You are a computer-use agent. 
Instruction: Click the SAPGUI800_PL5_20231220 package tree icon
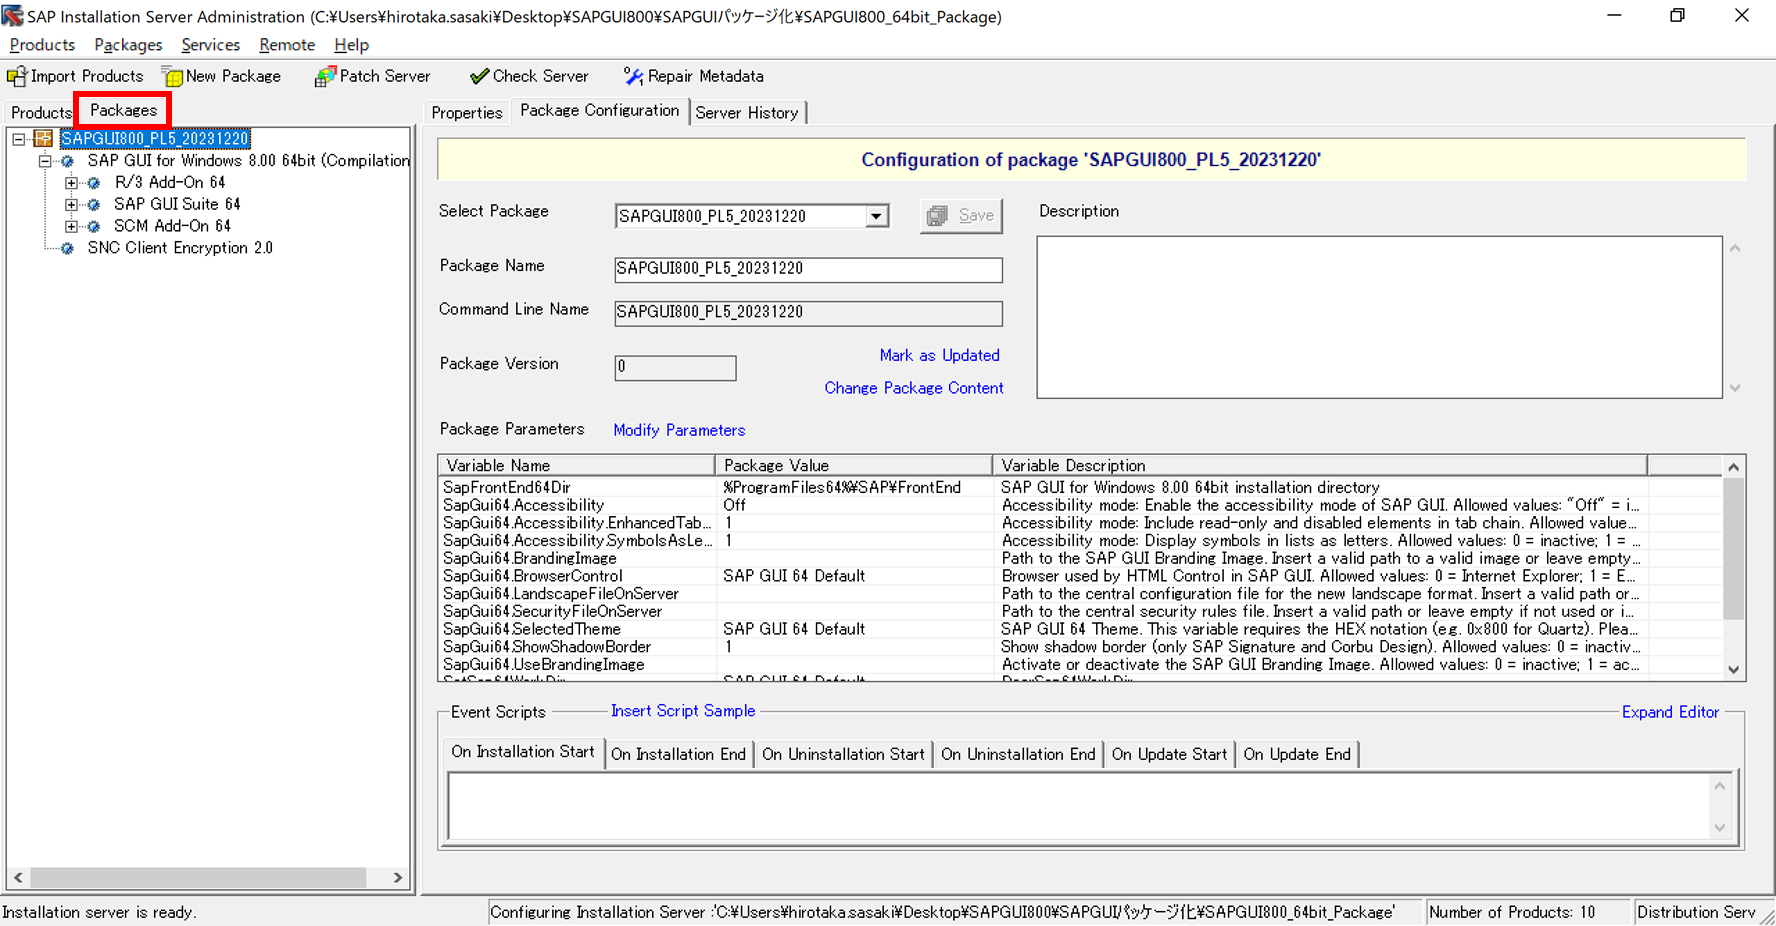point(43,138)
